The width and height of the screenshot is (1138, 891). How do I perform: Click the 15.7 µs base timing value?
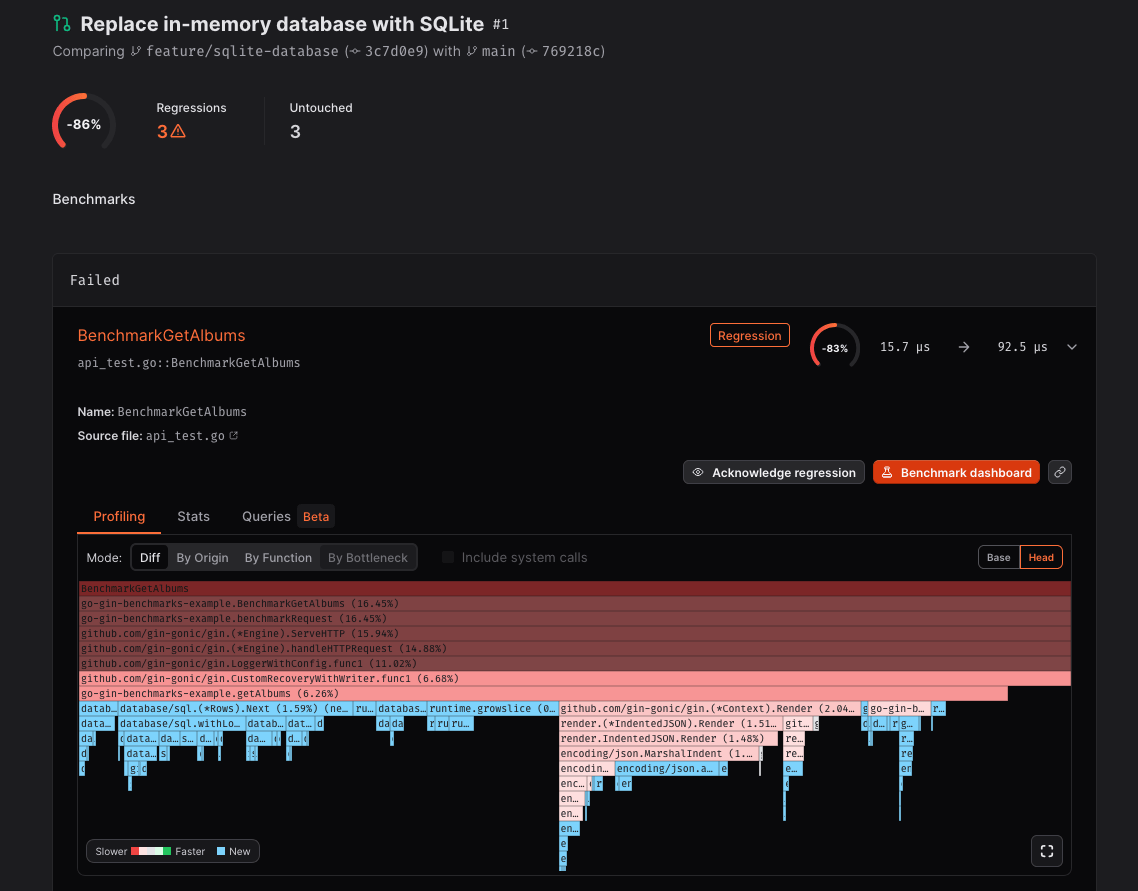coord(904,347)
